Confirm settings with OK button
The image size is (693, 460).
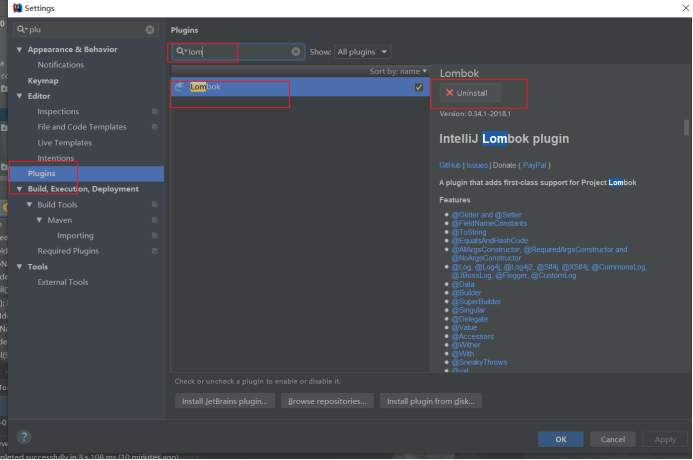pyautogui.click(x=560, y=439)
